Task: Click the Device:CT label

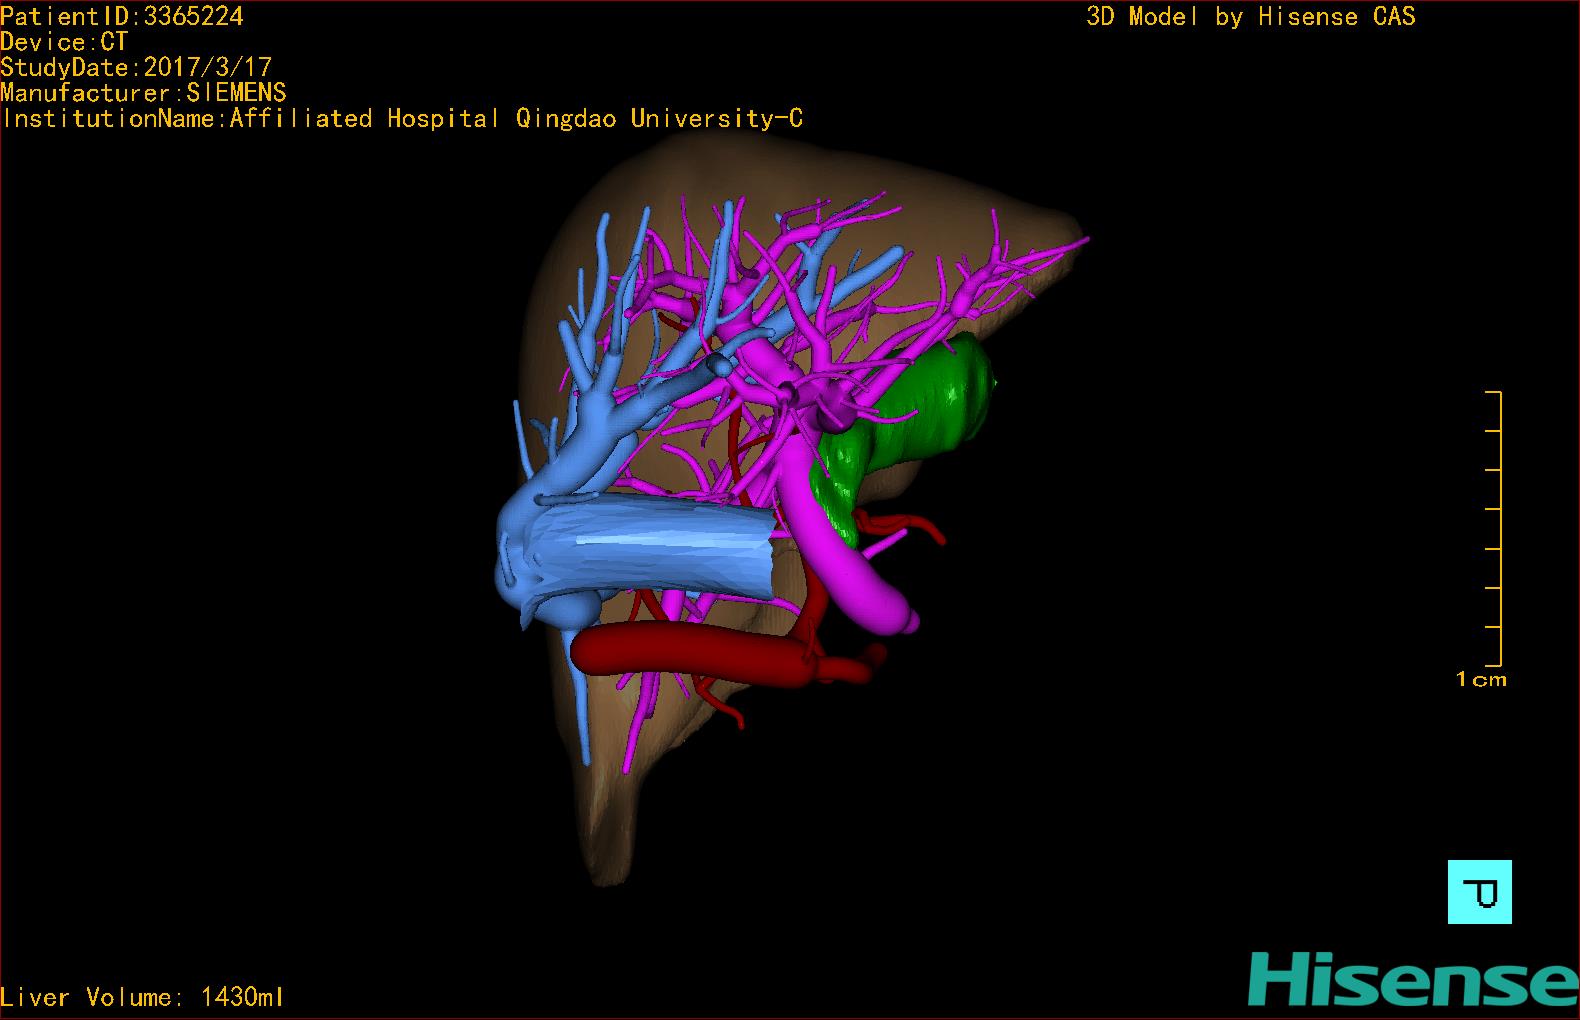Action: coord(64,42)
